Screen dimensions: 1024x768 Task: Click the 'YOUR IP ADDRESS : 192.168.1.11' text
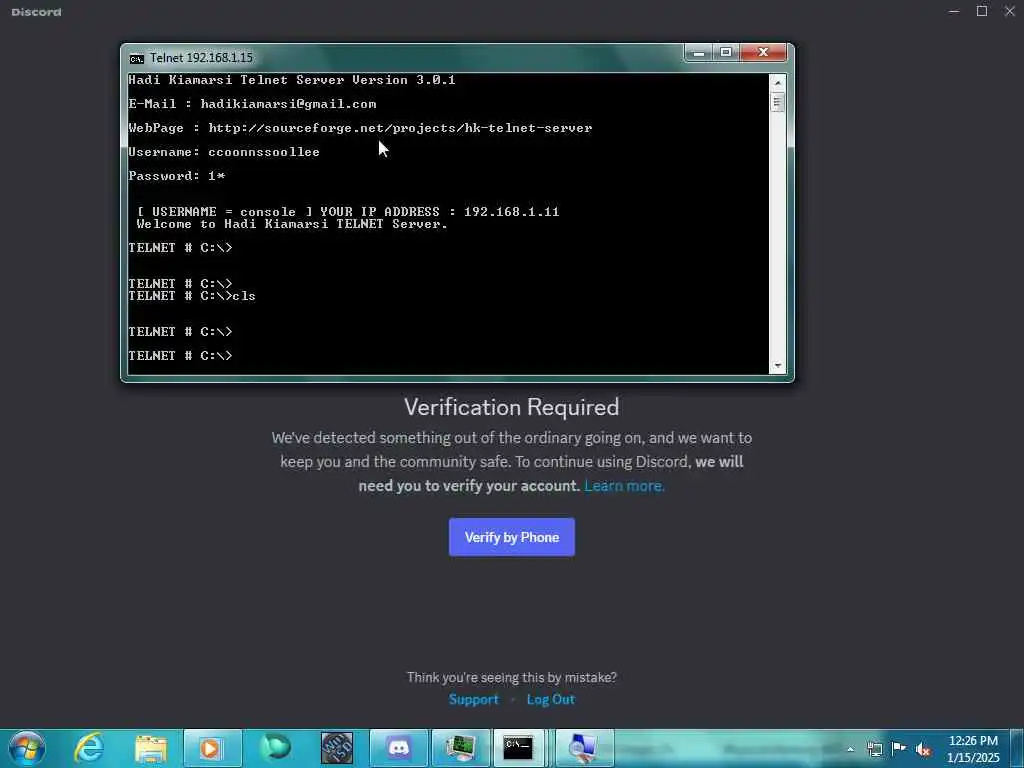point(440,212)
